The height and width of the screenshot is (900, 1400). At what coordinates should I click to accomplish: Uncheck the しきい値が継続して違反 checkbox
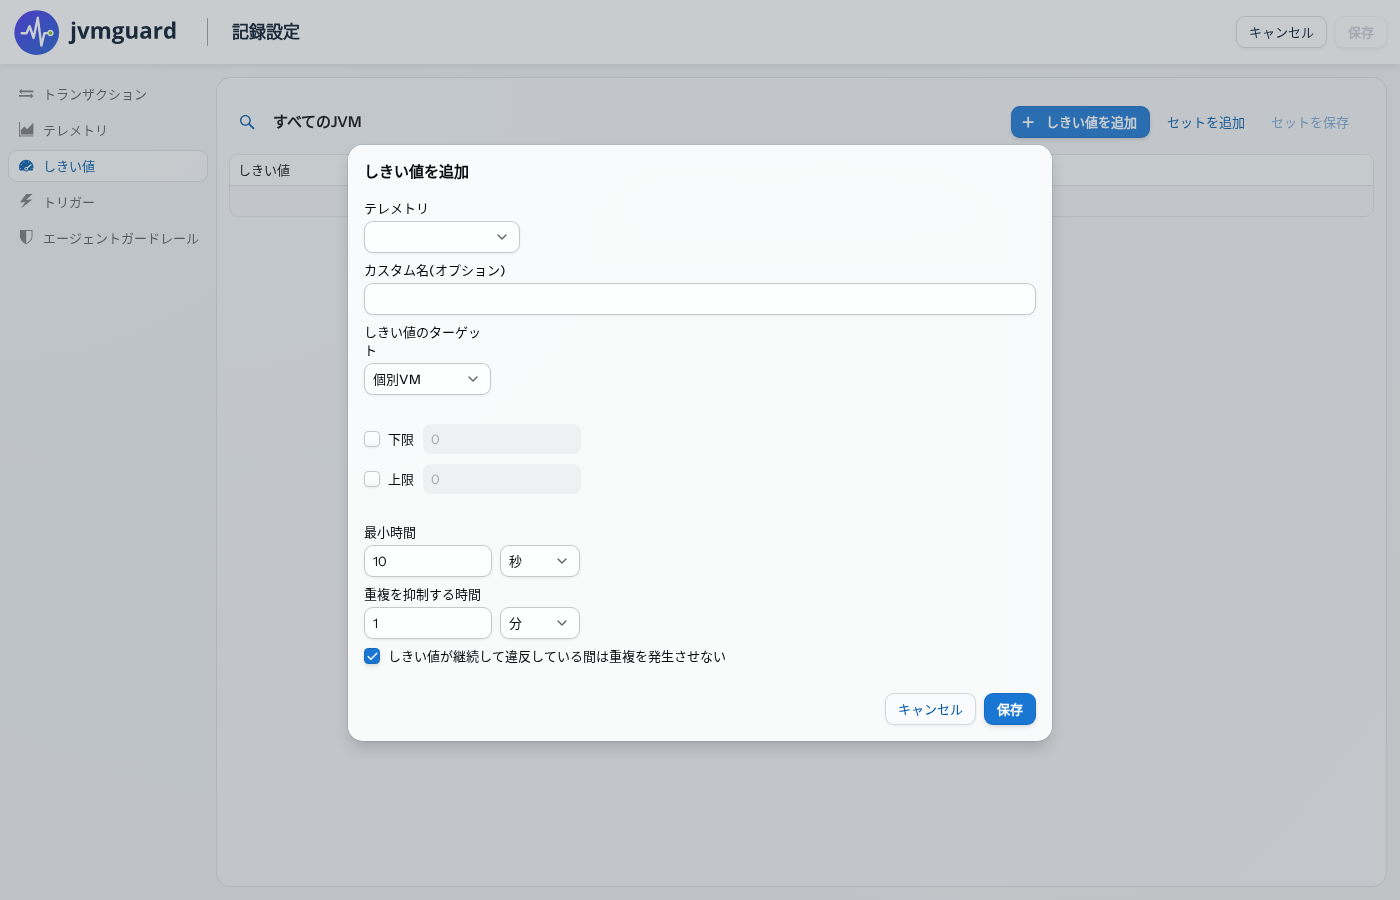tap(372, 656)
